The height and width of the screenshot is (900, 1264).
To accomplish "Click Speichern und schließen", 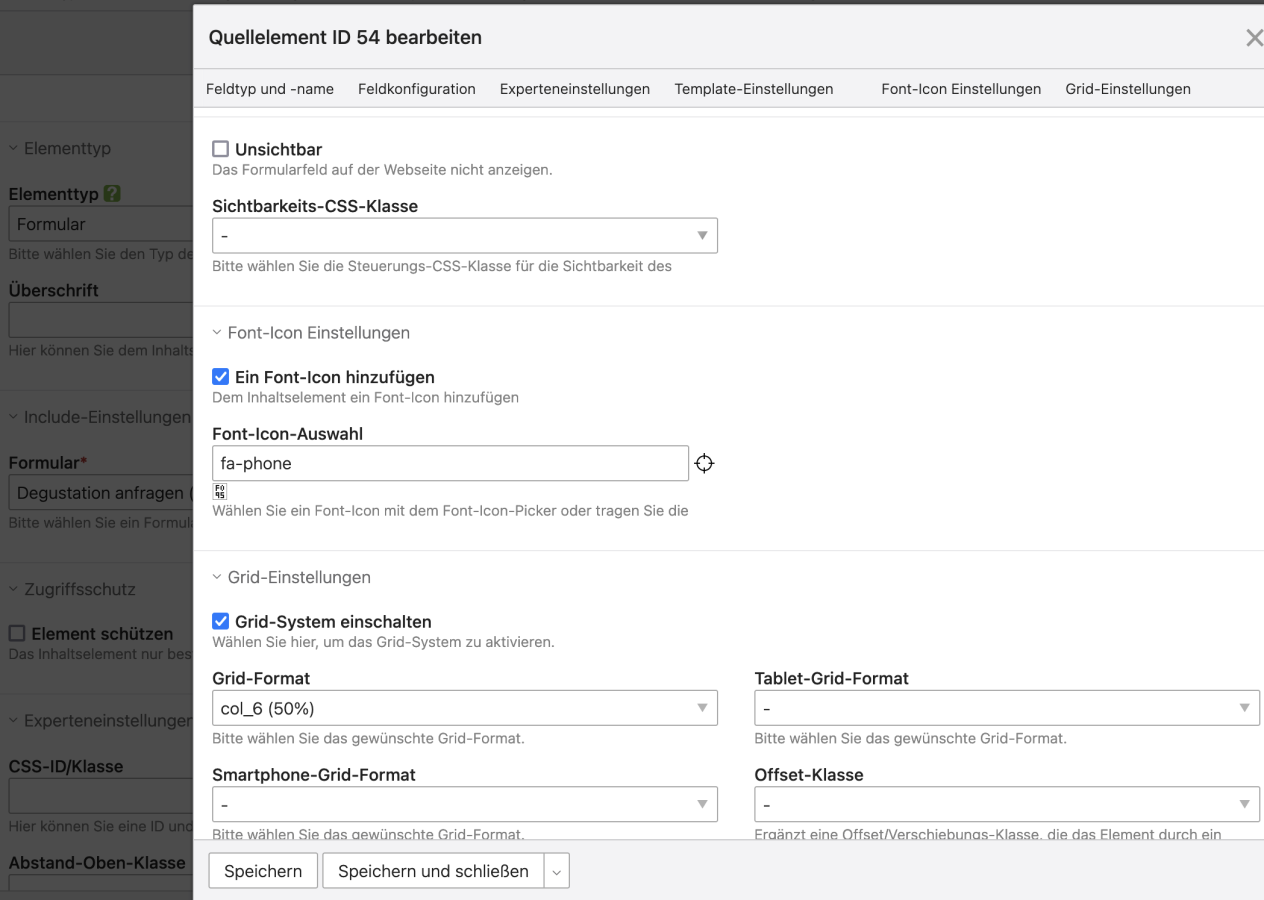I will click(x=433, y=871).
